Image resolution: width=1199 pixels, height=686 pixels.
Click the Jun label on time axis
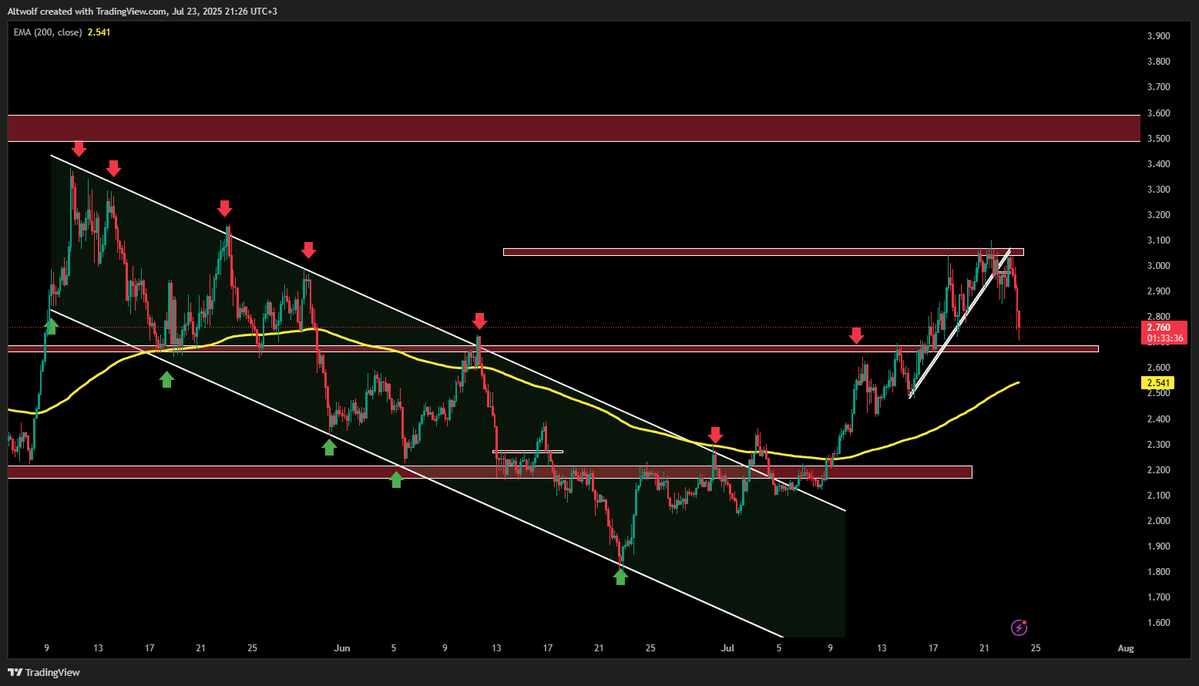(342, 648)
